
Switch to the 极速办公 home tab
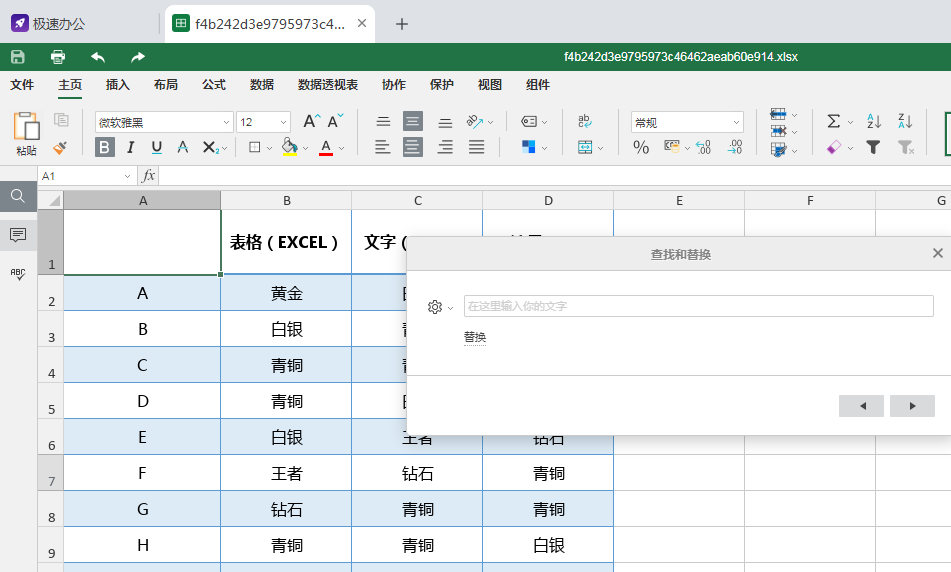click(47, 24)
